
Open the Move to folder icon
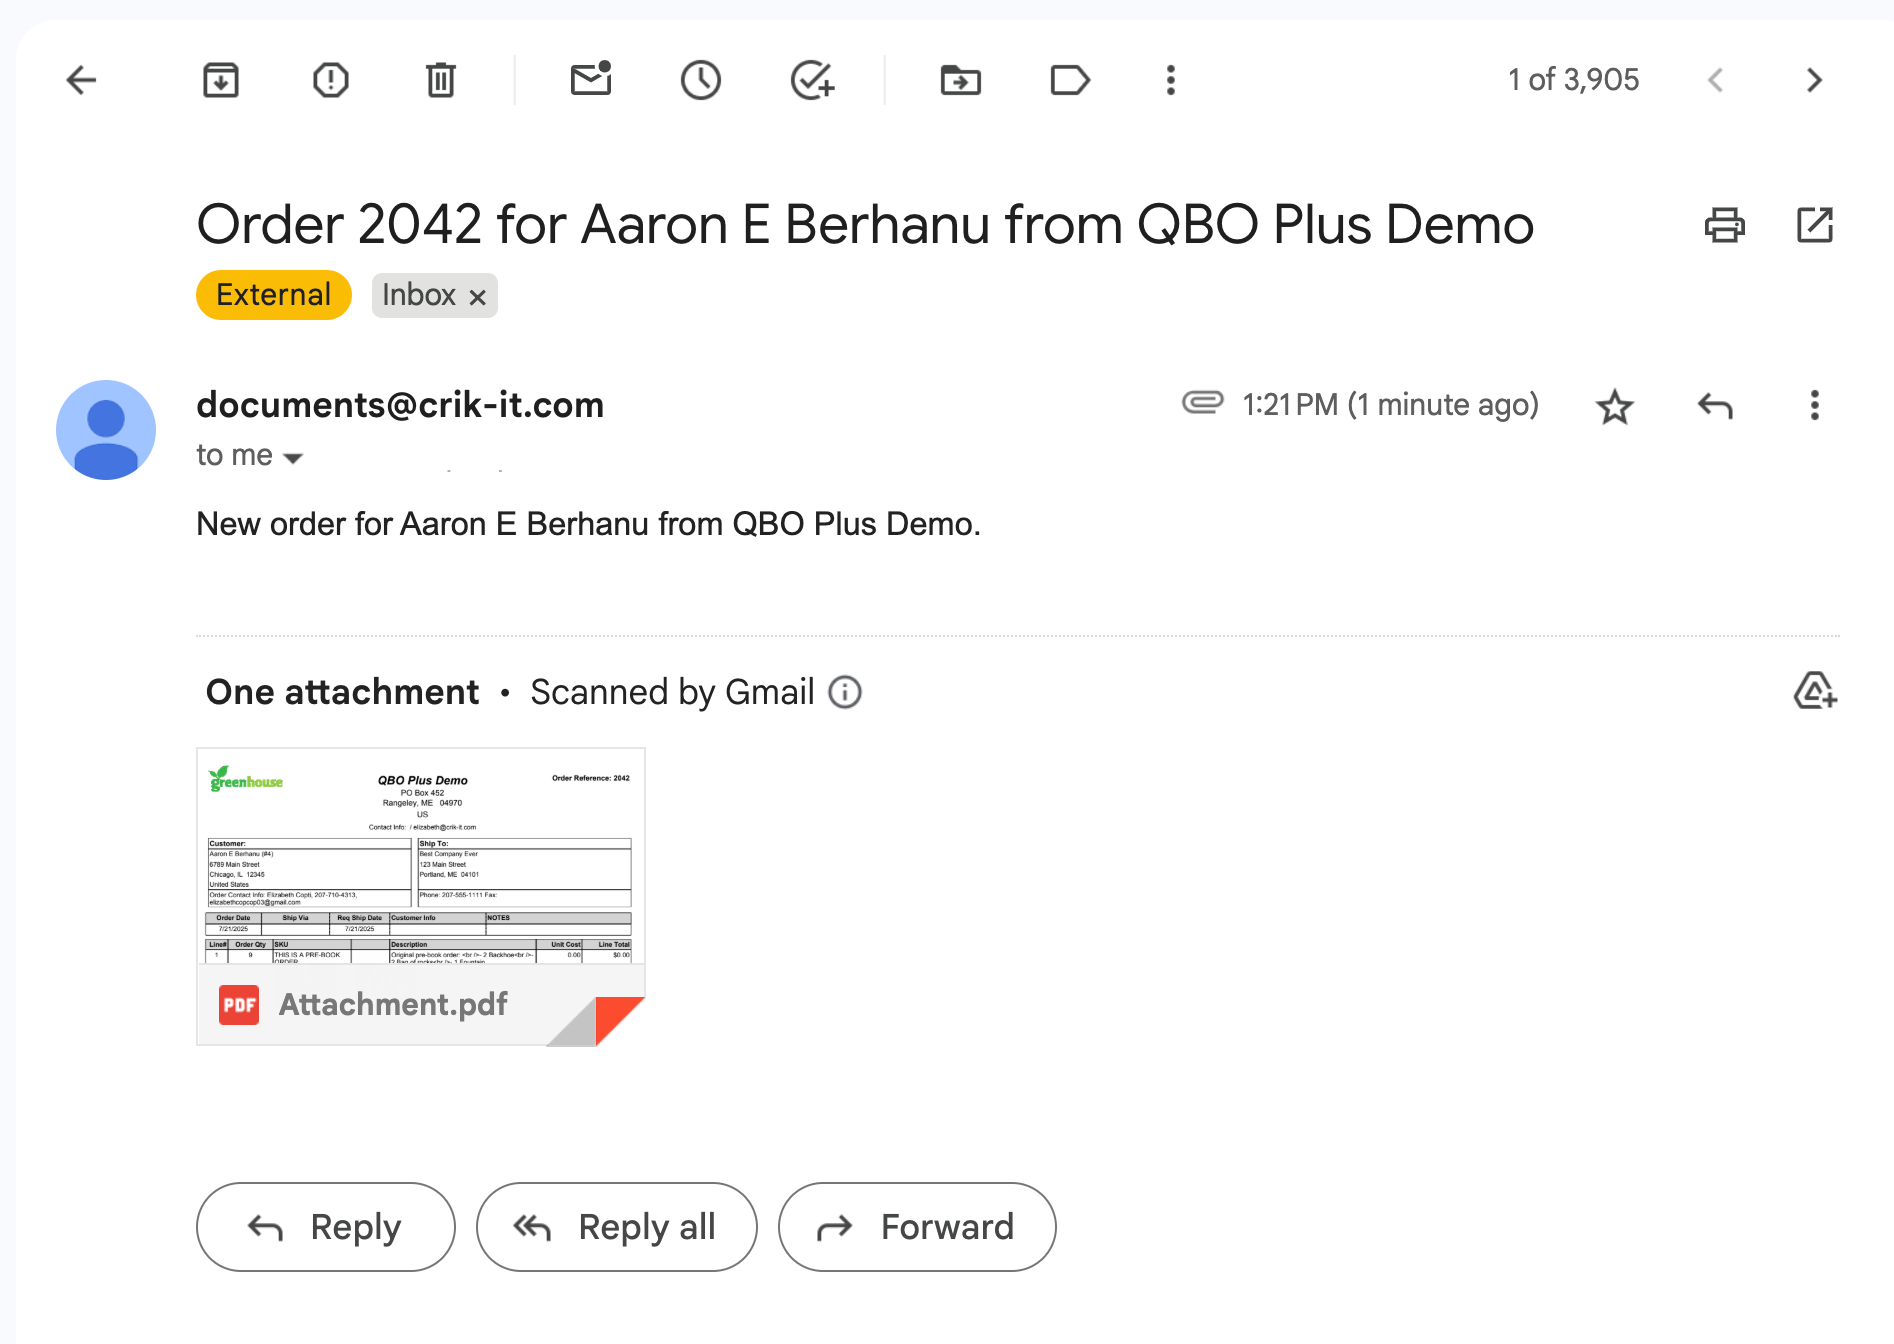point(961,80)
